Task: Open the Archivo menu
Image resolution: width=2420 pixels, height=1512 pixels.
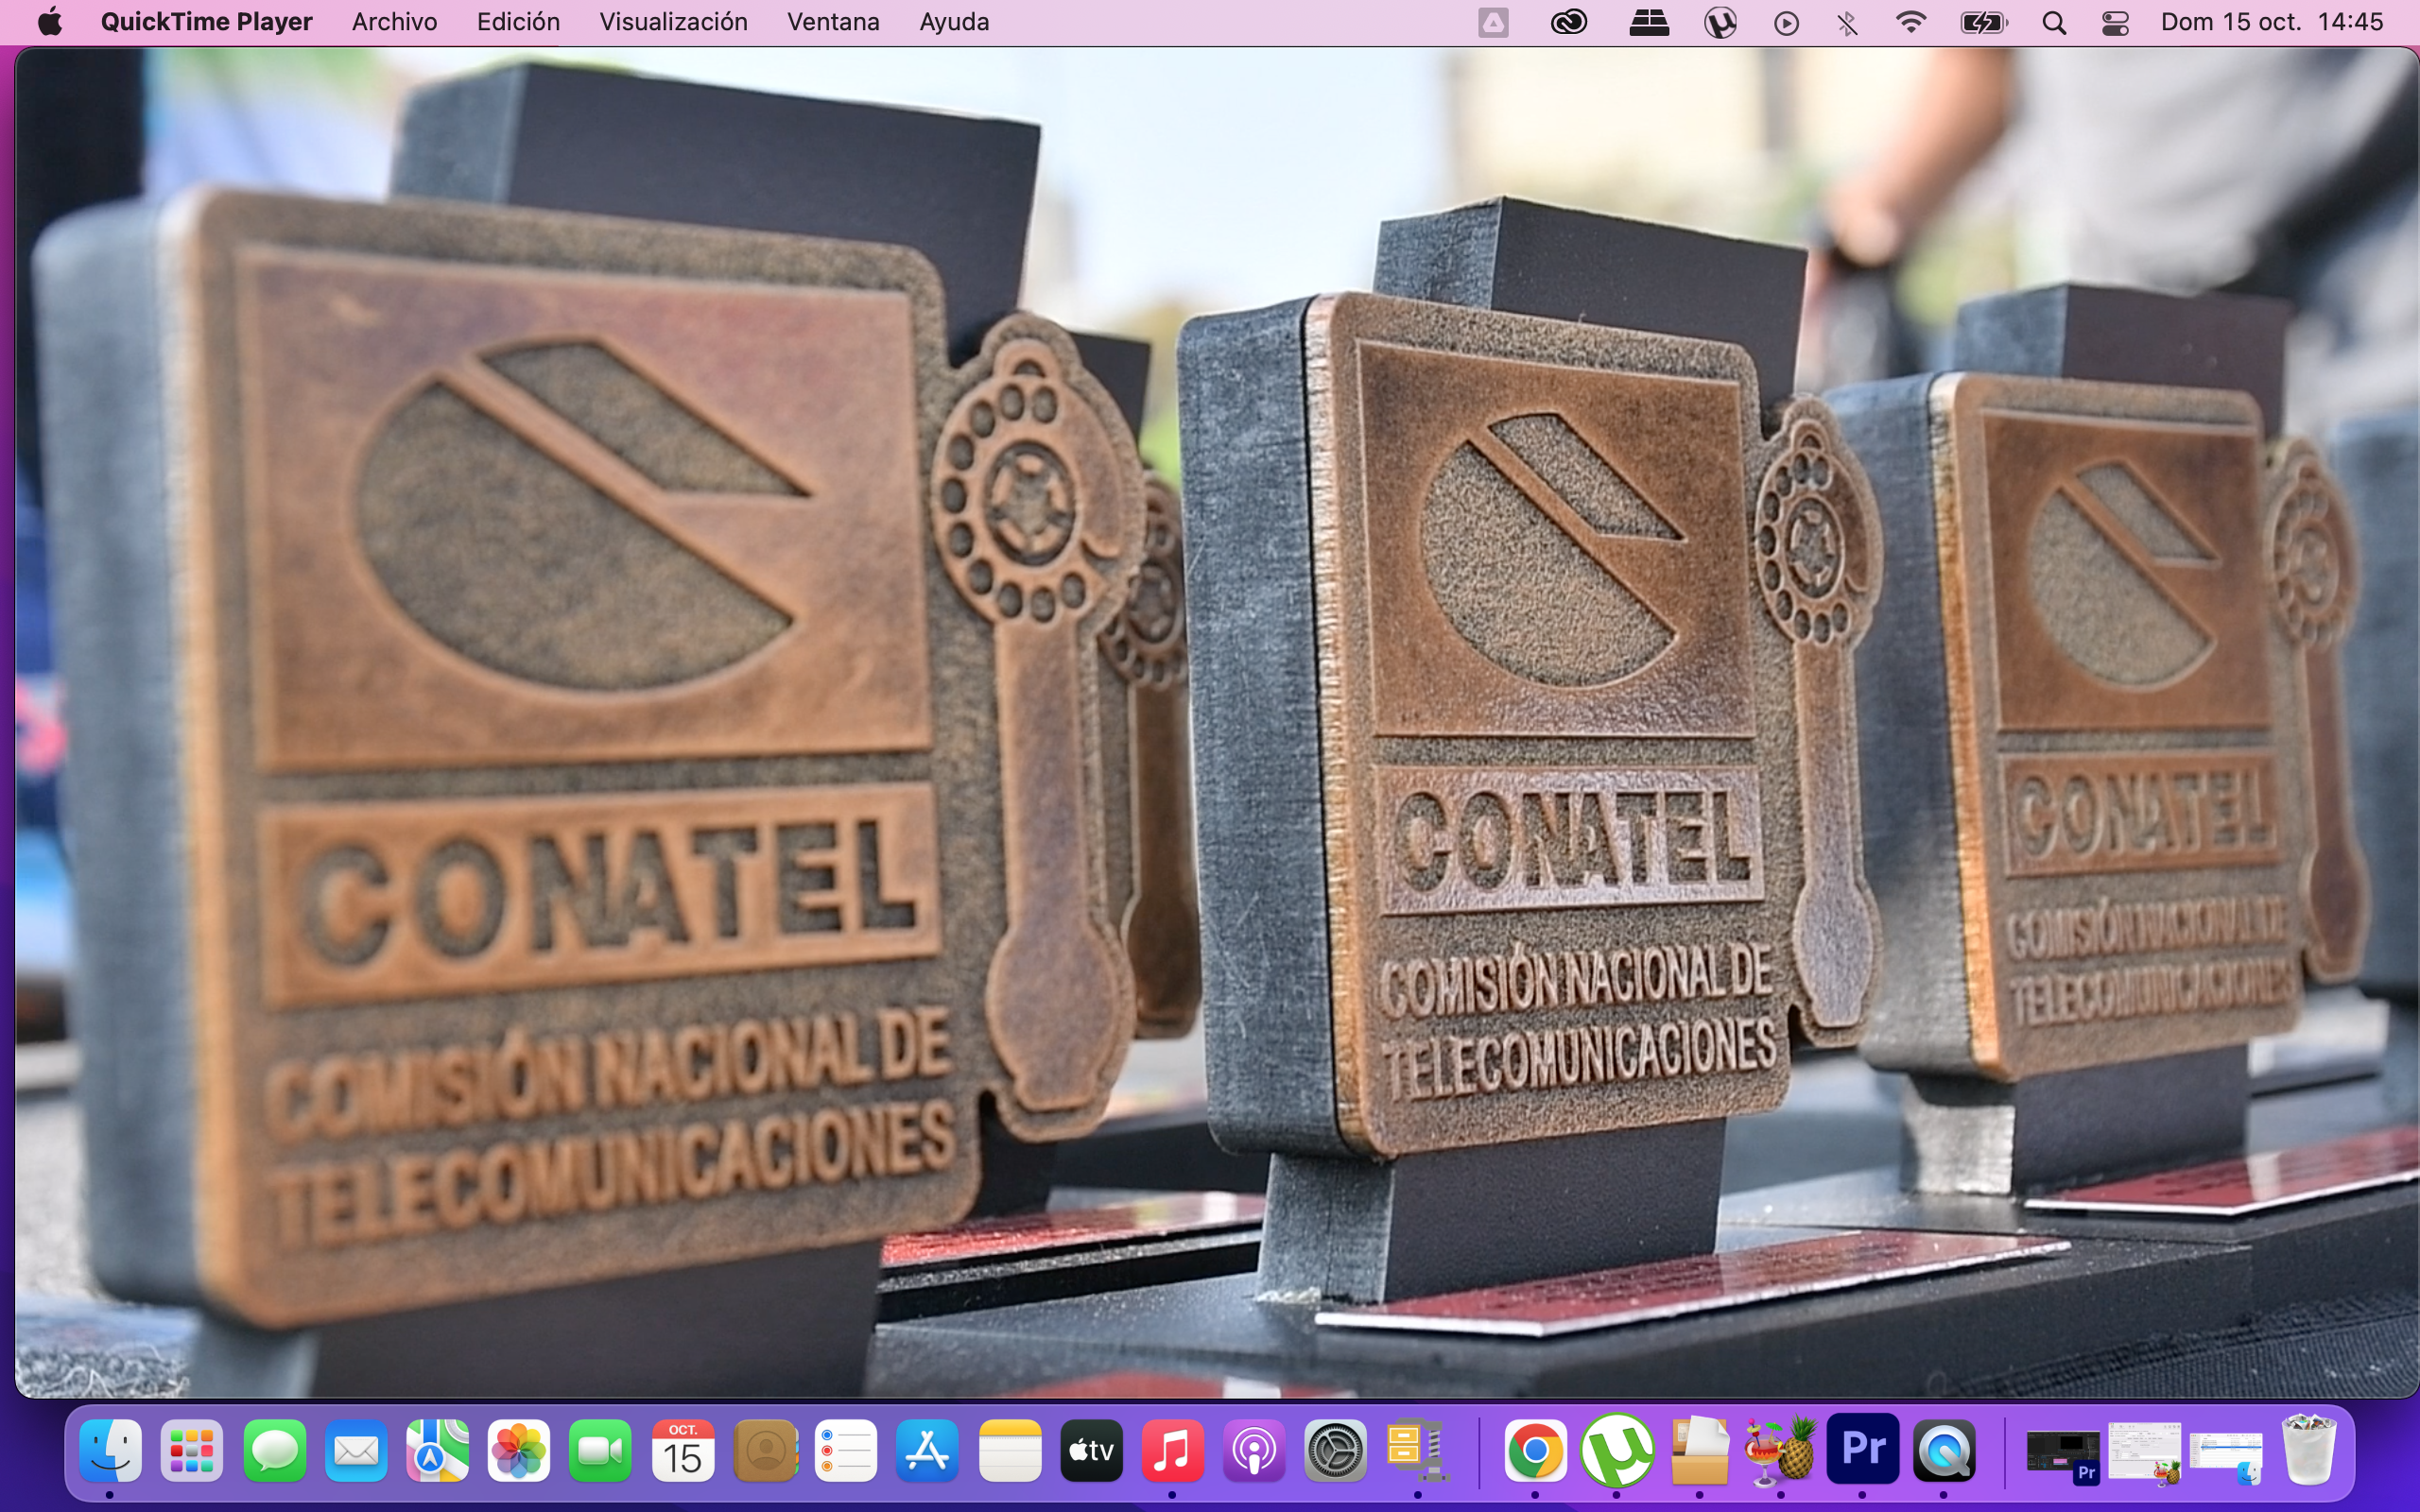Action: point(394,22)
